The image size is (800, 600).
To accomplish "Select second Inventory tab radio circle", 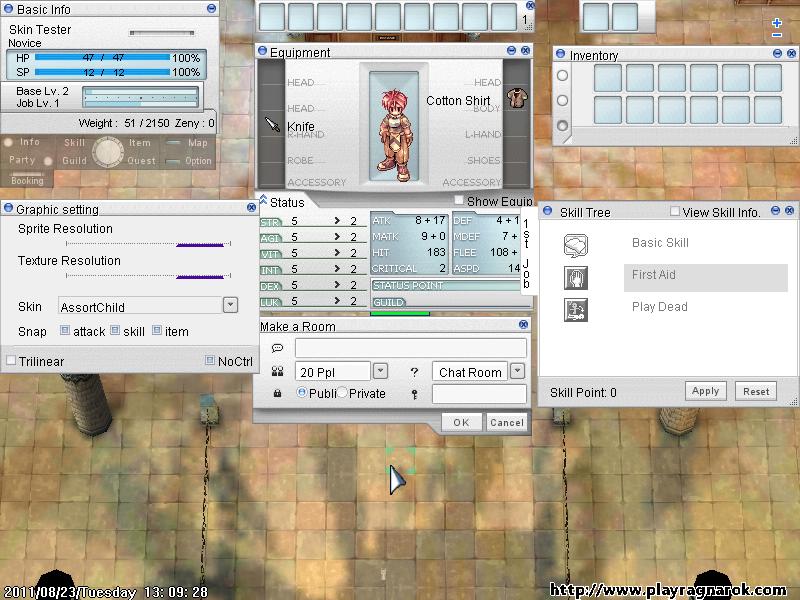I will (562, 100).
